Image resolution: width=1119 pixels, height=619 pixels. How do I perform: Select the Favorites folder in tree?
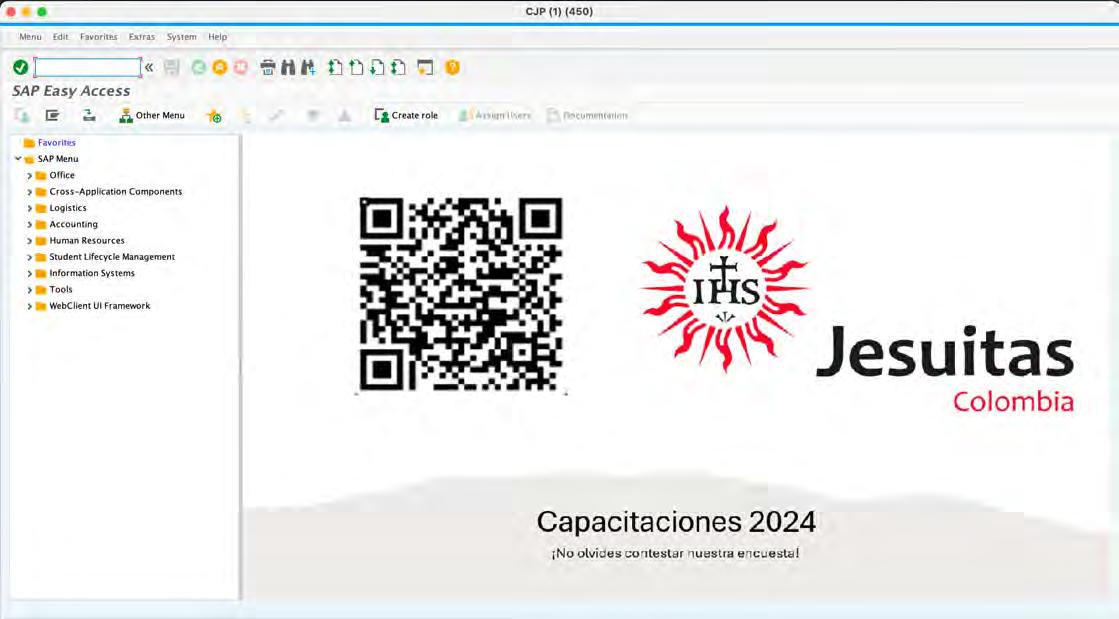click(x=56, y=143)
